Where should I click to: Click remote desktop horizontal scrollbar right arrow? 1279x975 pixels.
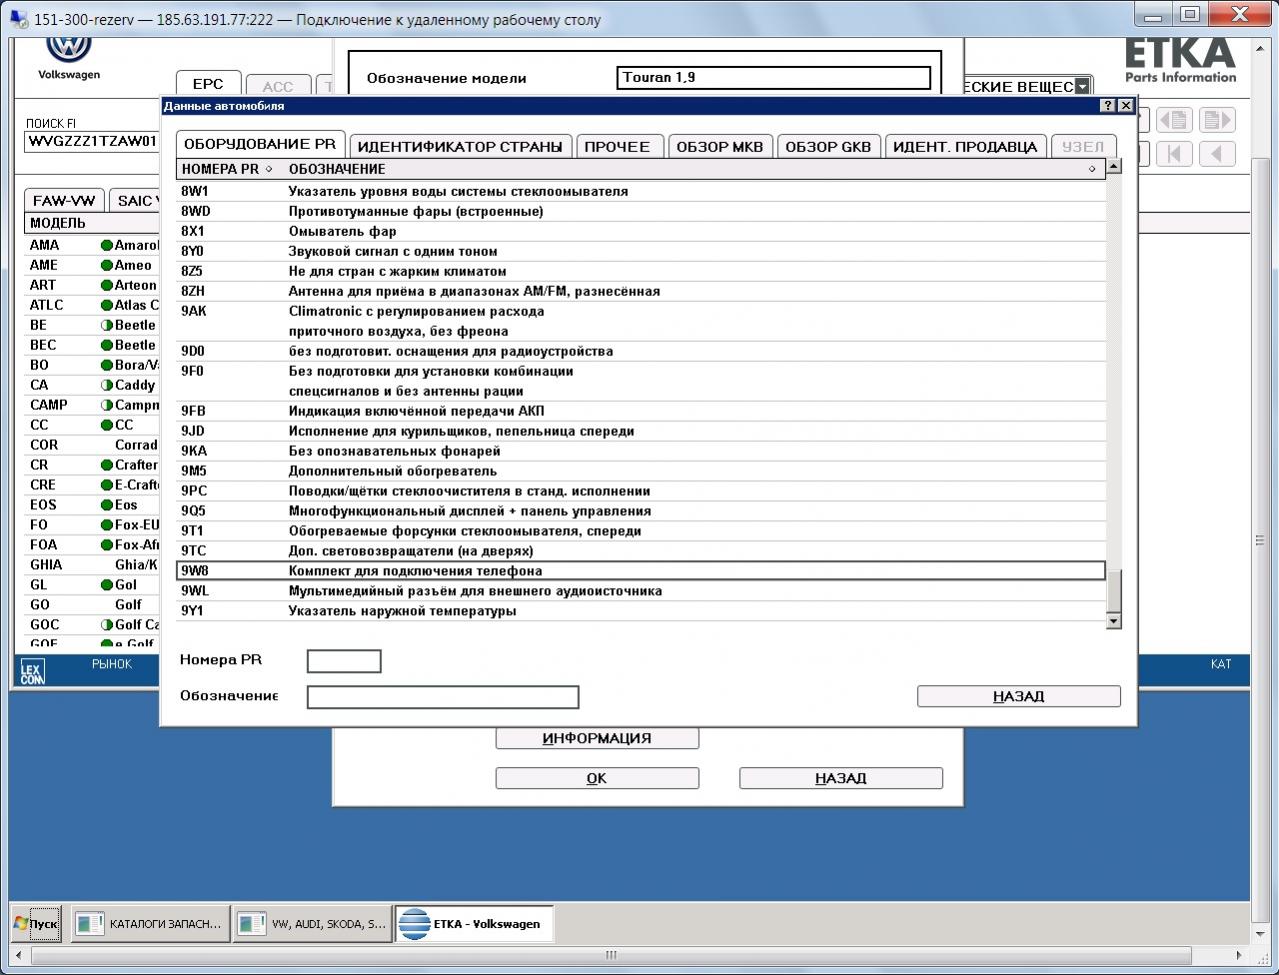click(1241, 954)
